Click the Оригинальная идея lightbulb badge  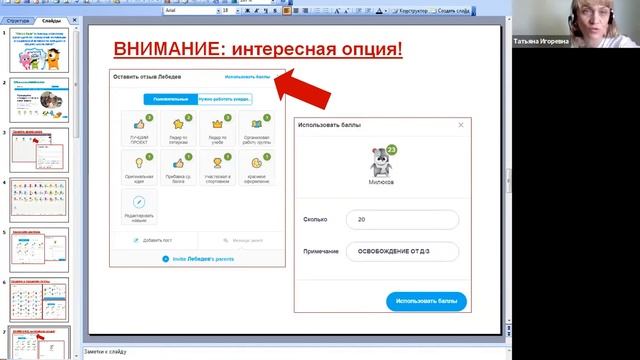click(139, 167)
